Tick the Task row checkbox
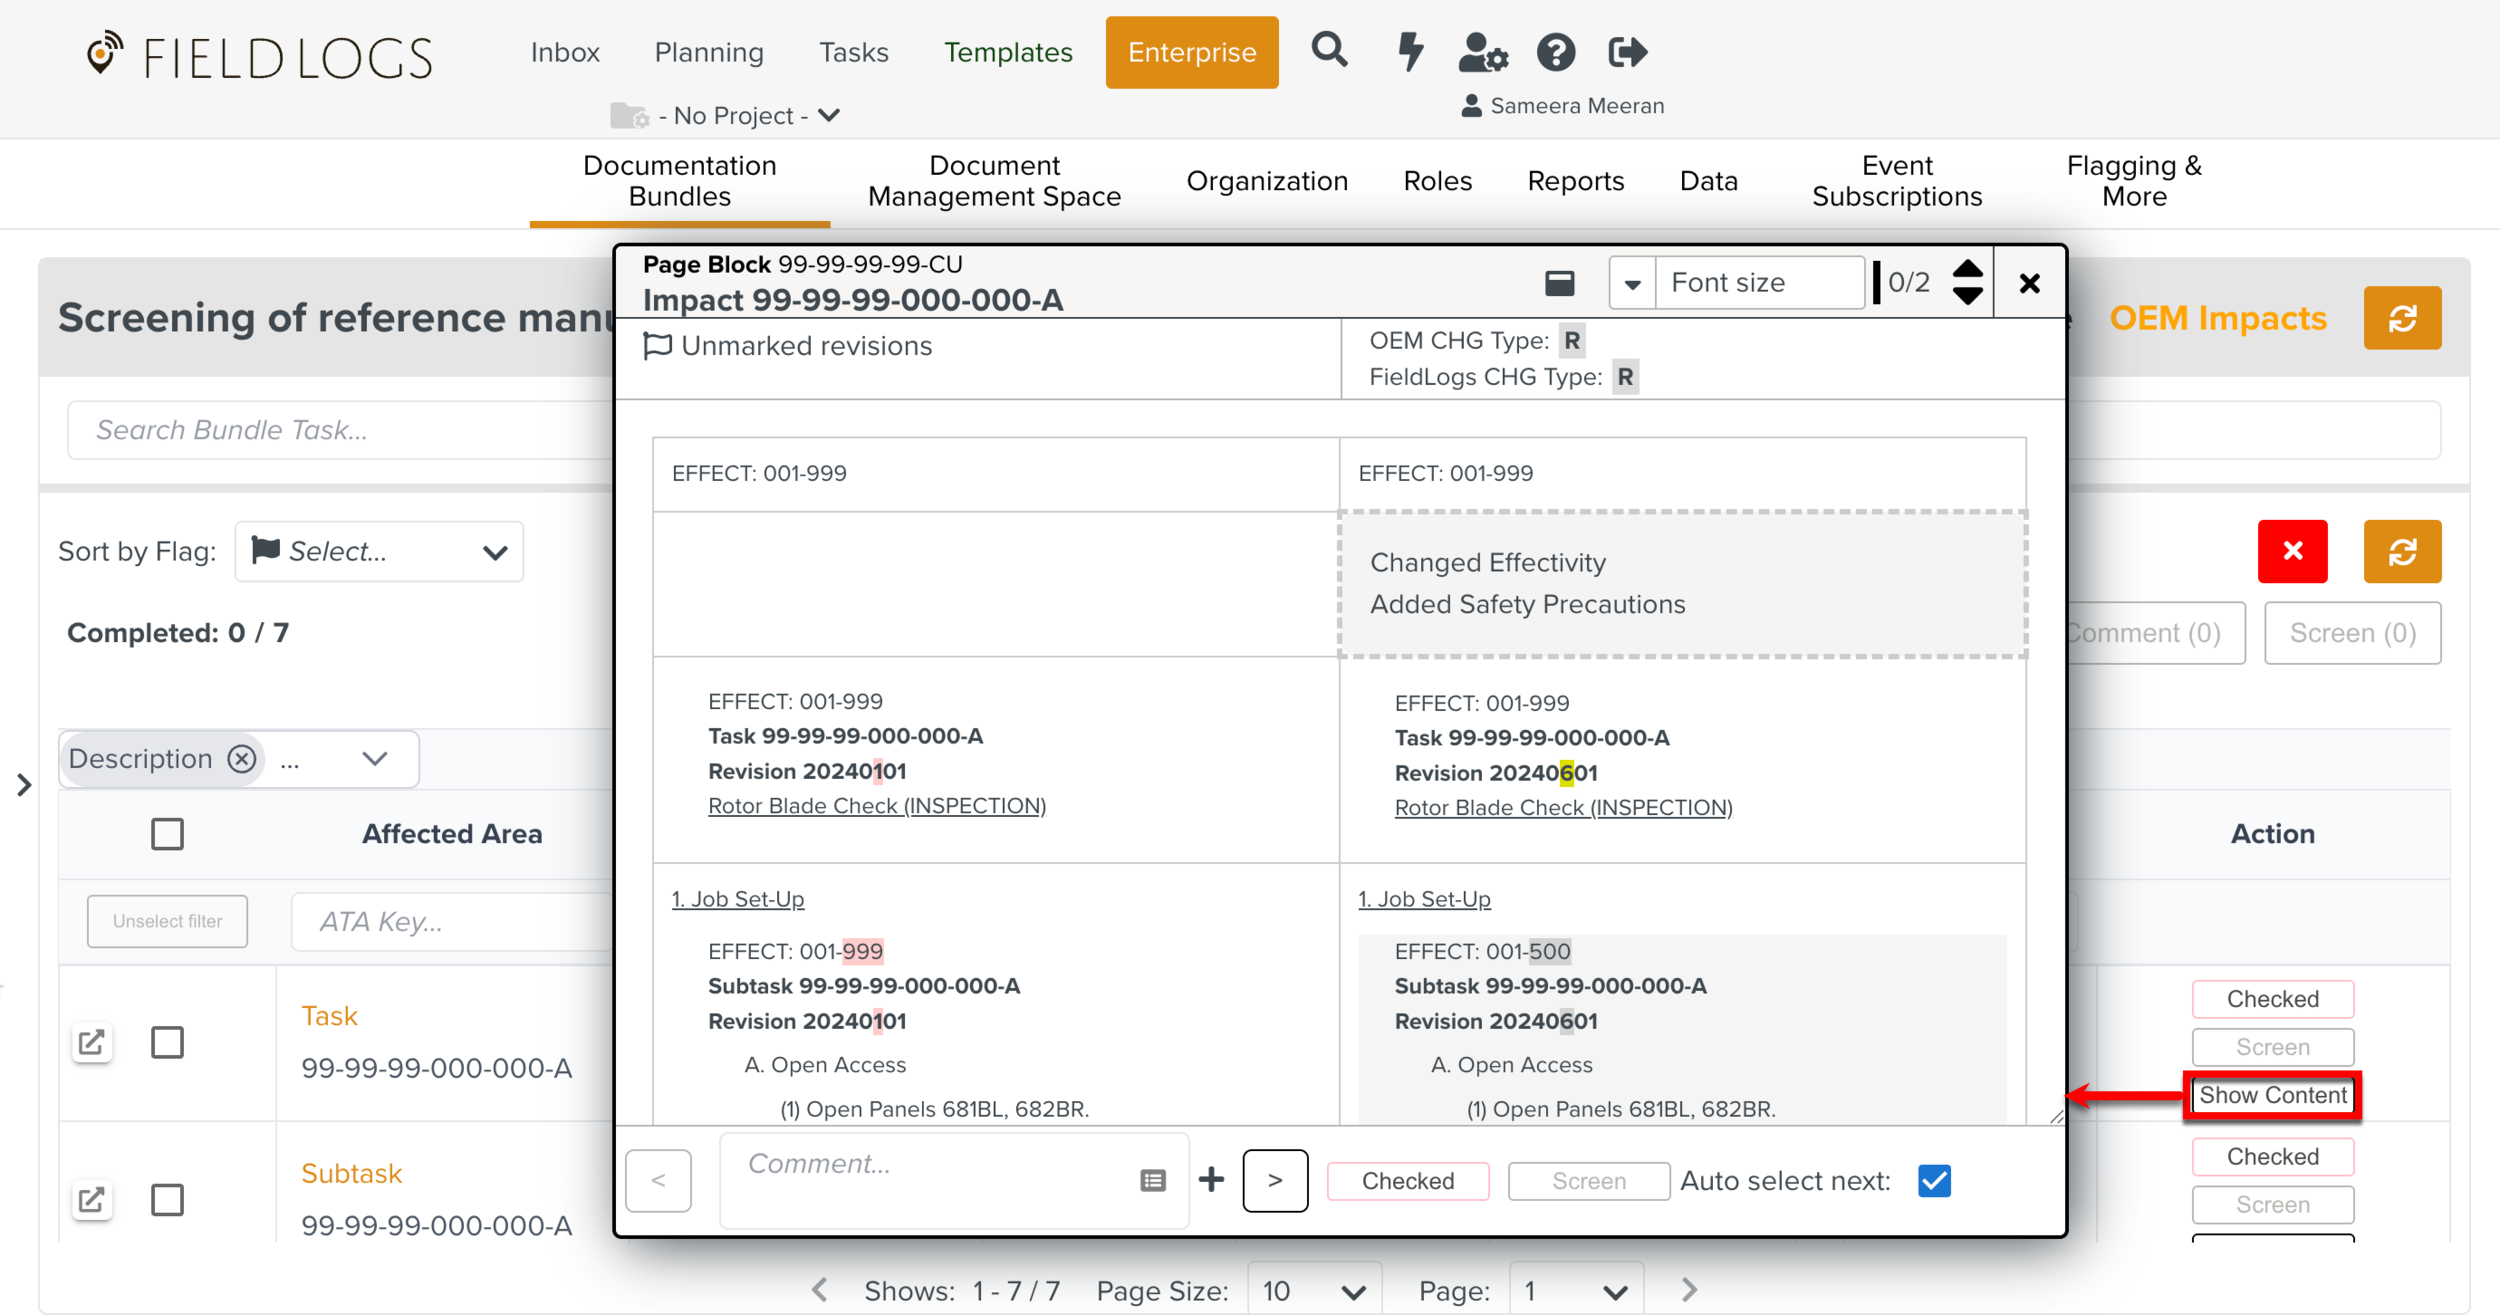Screen dimensions: 2500x1315 pos(167,1042)
